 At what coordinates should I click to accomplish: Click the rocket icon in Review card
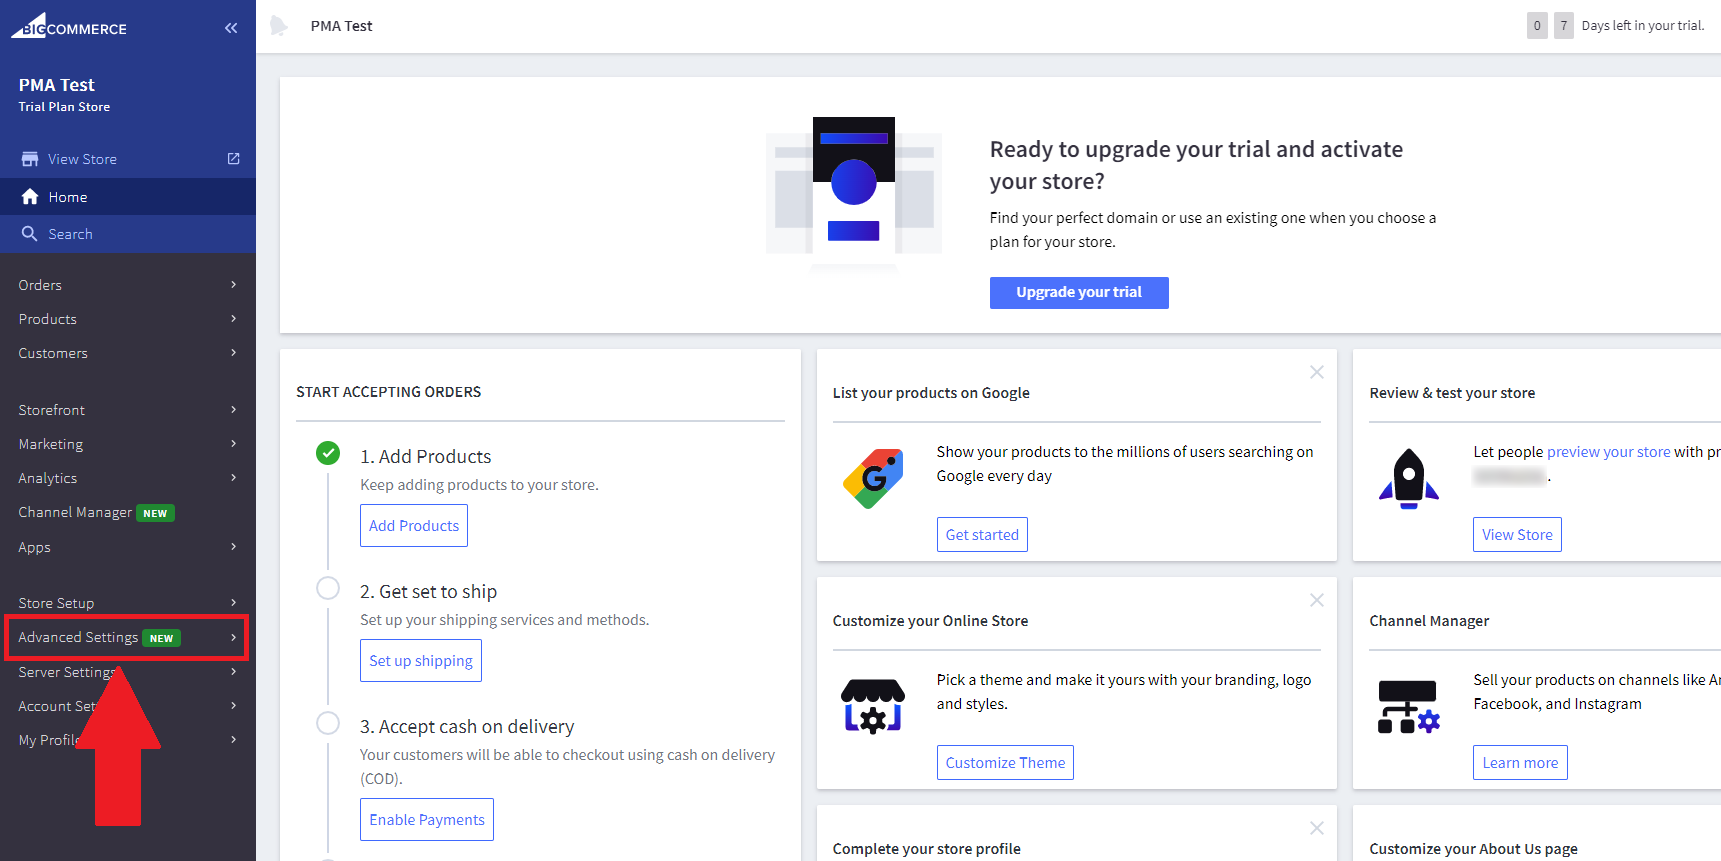1408,478
